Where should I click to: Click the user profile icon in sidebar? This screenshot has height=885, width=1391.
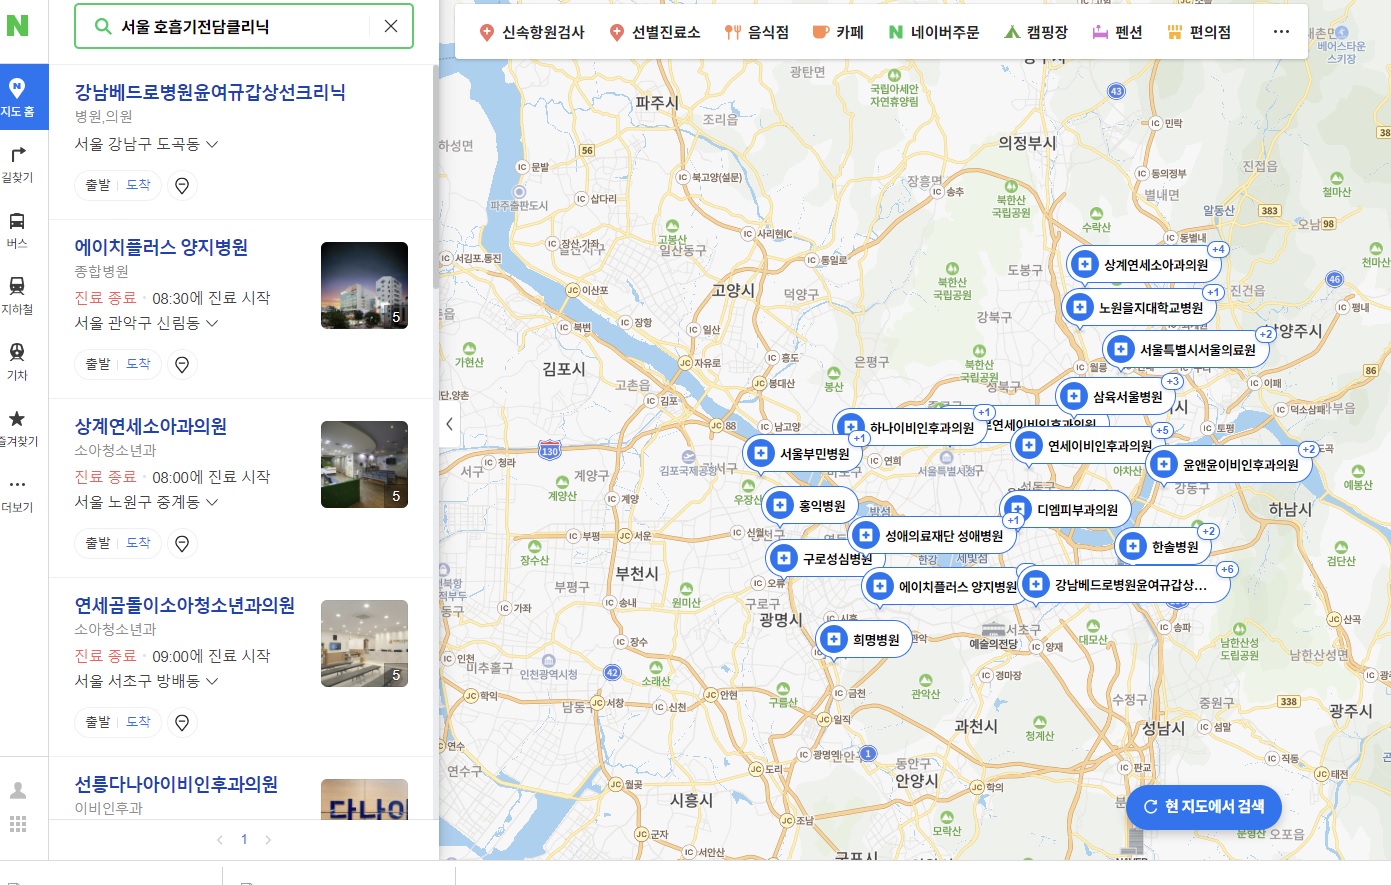point(18,790)
